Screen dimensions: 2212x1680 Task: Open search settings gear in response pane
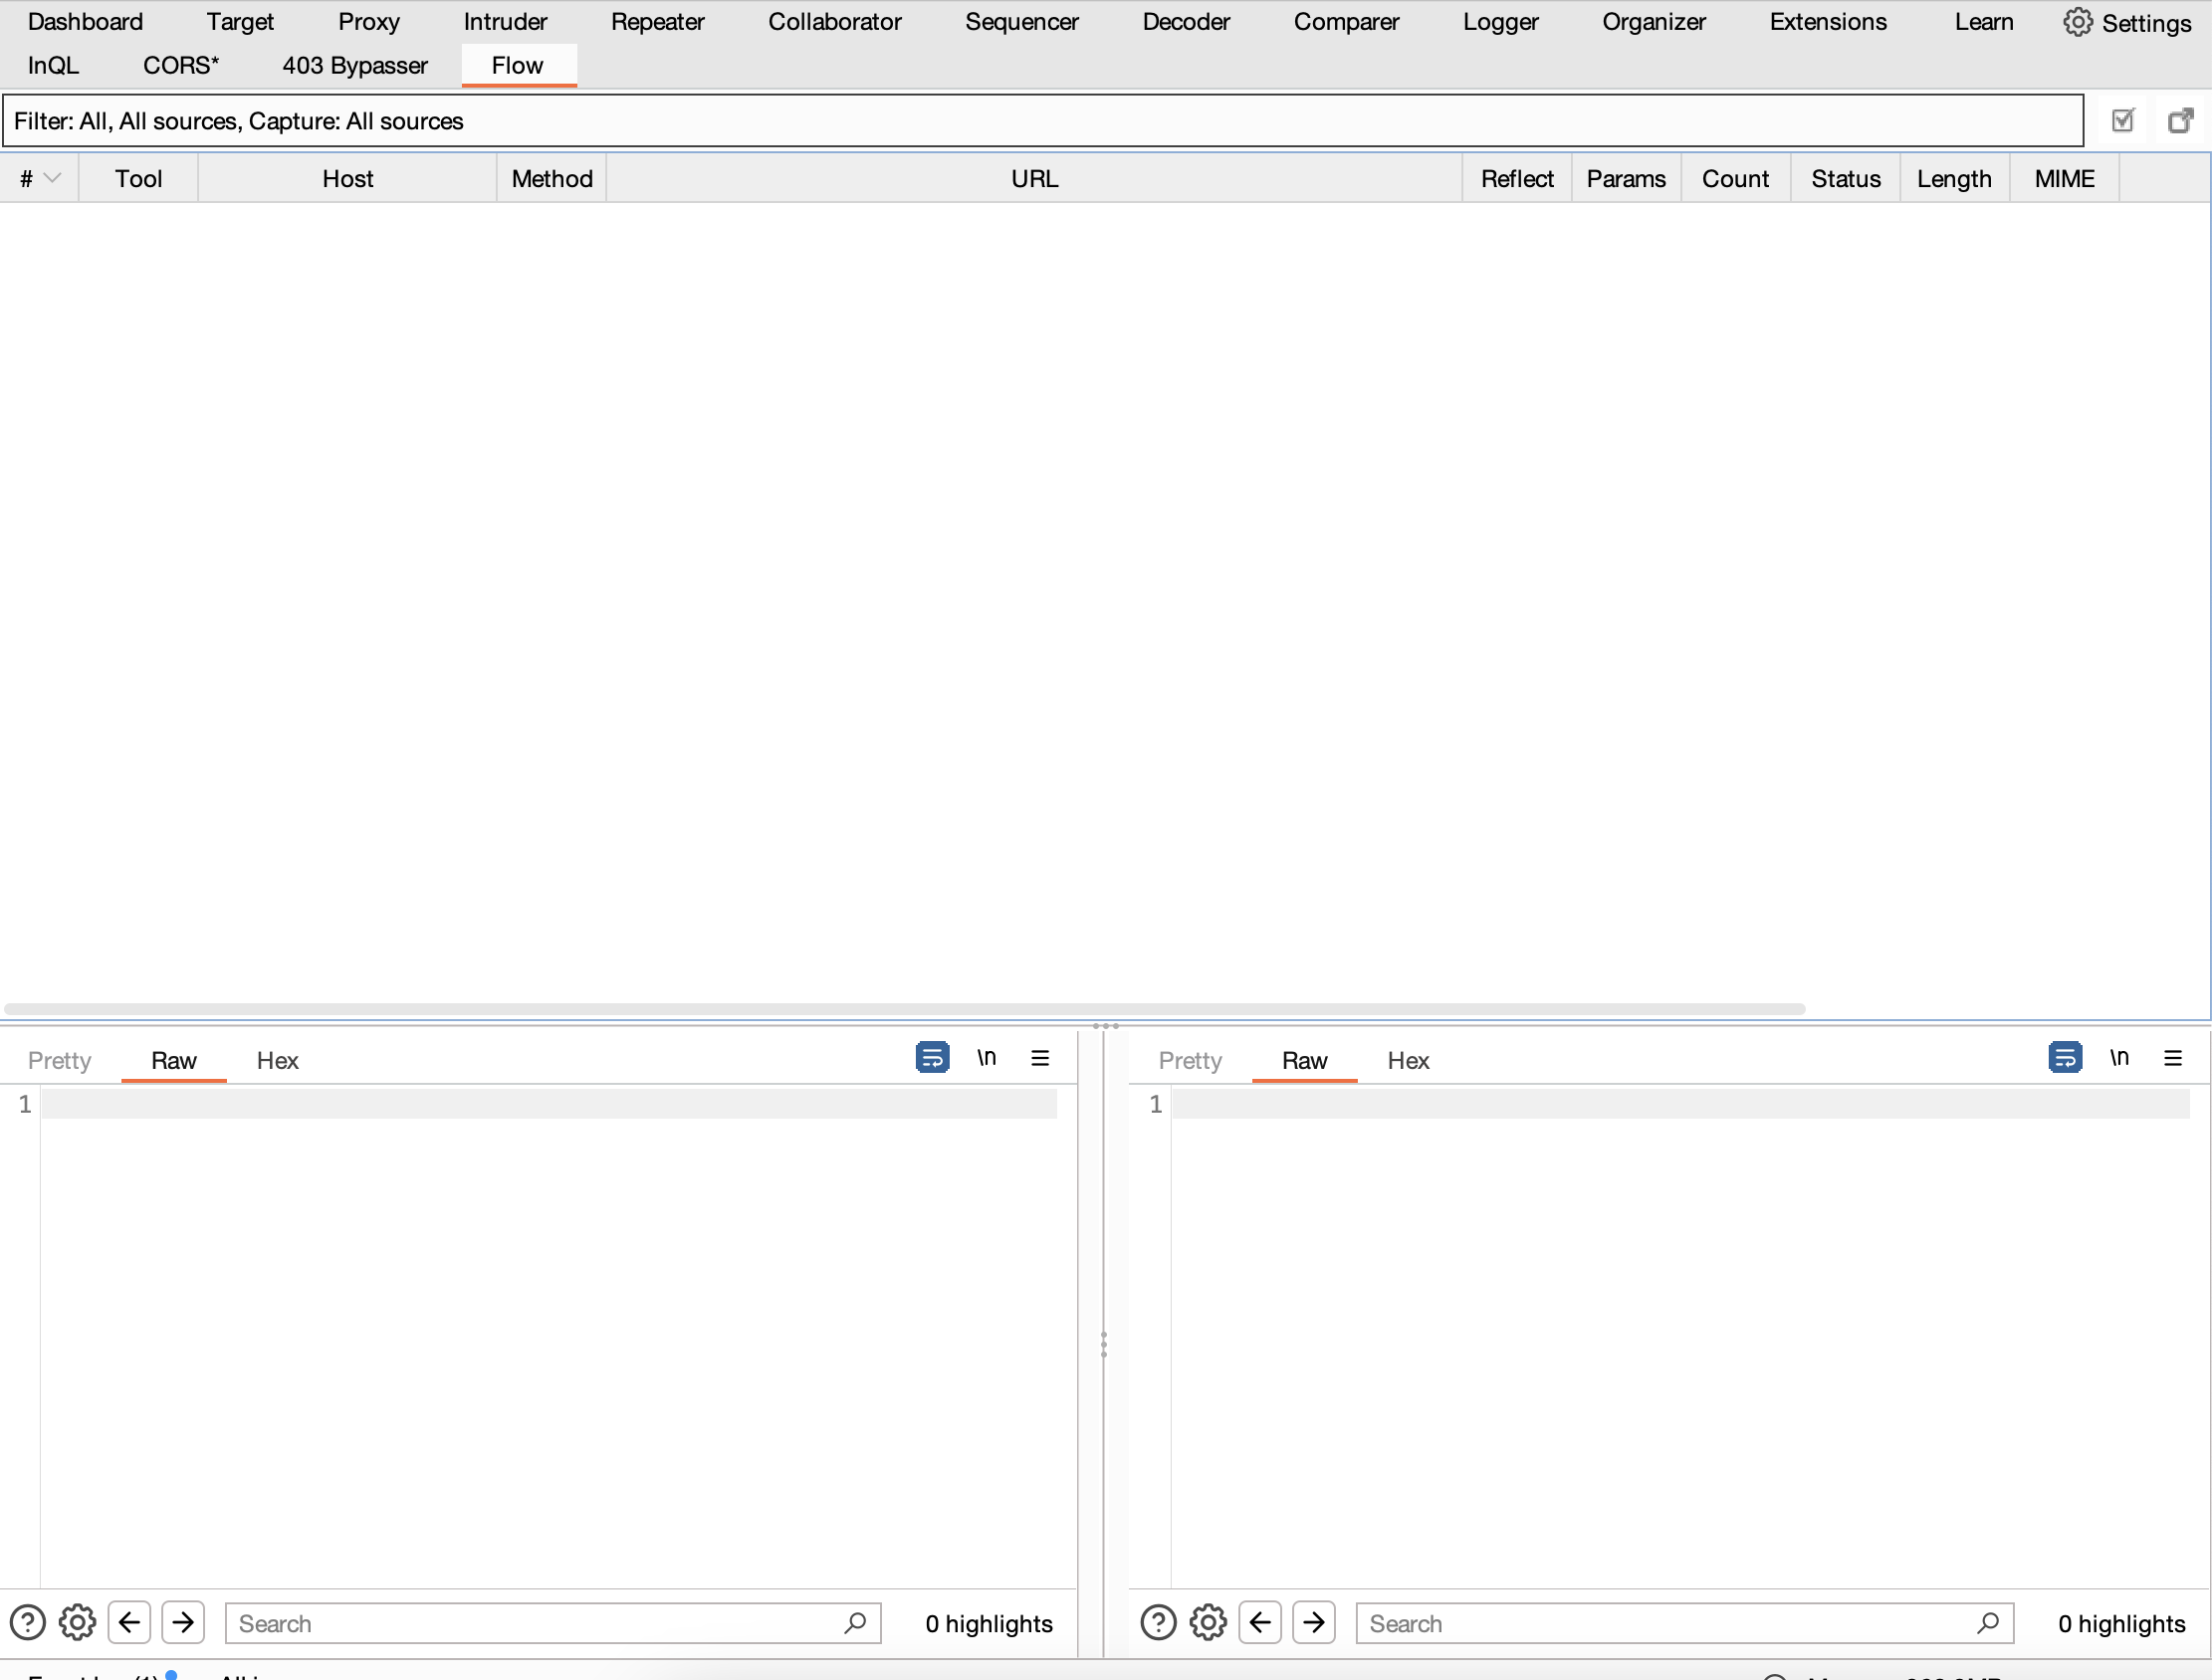tap(1208, 1622)
